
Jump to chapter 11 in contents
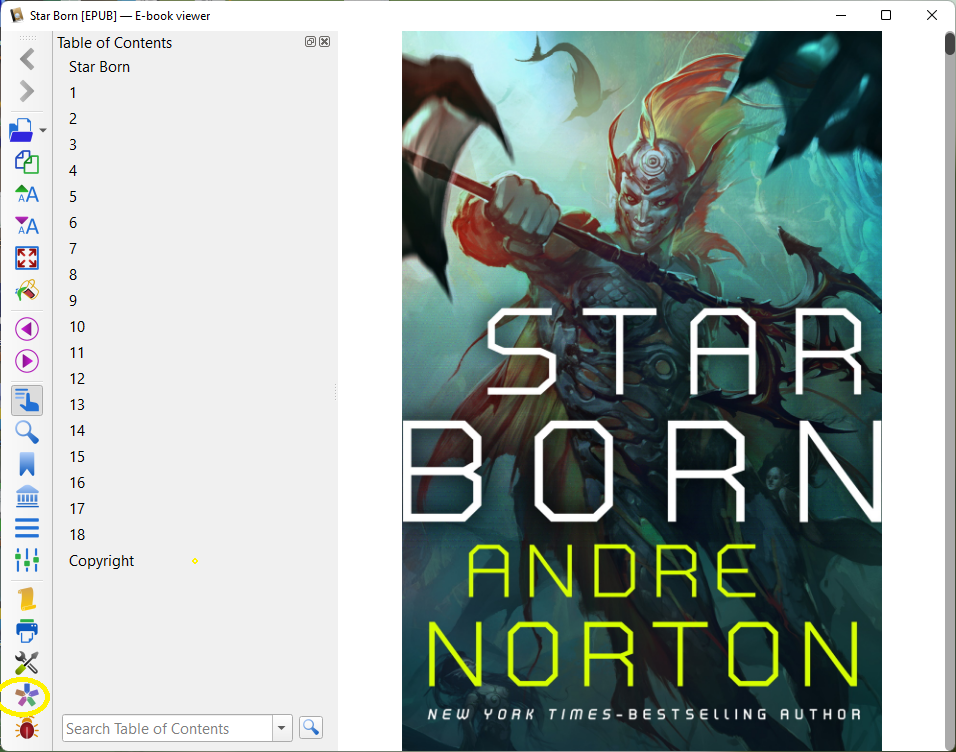[x=77, y=353]
